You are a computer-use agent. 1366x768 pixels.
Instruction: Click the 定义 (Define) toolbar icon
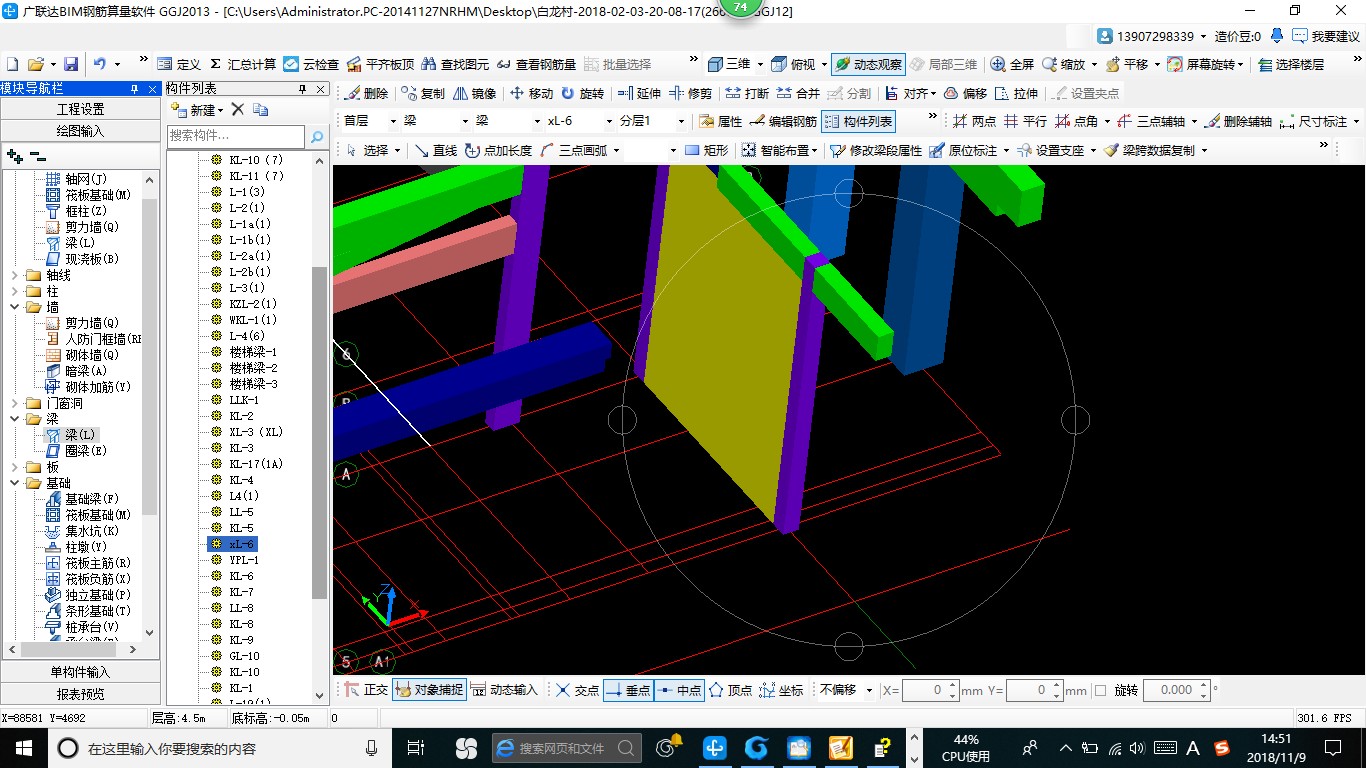tap(178, 64)
